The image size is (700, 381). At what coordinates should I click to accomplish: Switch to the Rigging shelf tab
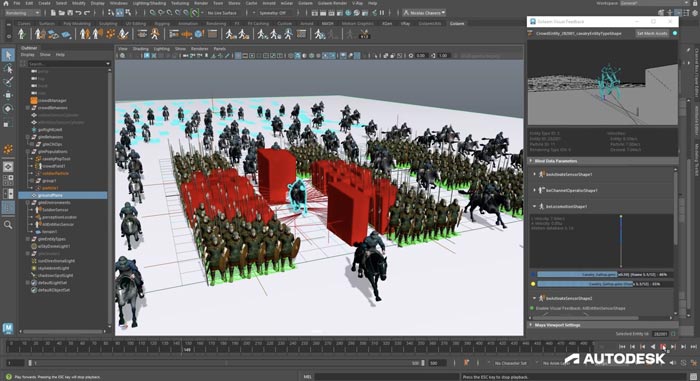click(x=162, y=23)
